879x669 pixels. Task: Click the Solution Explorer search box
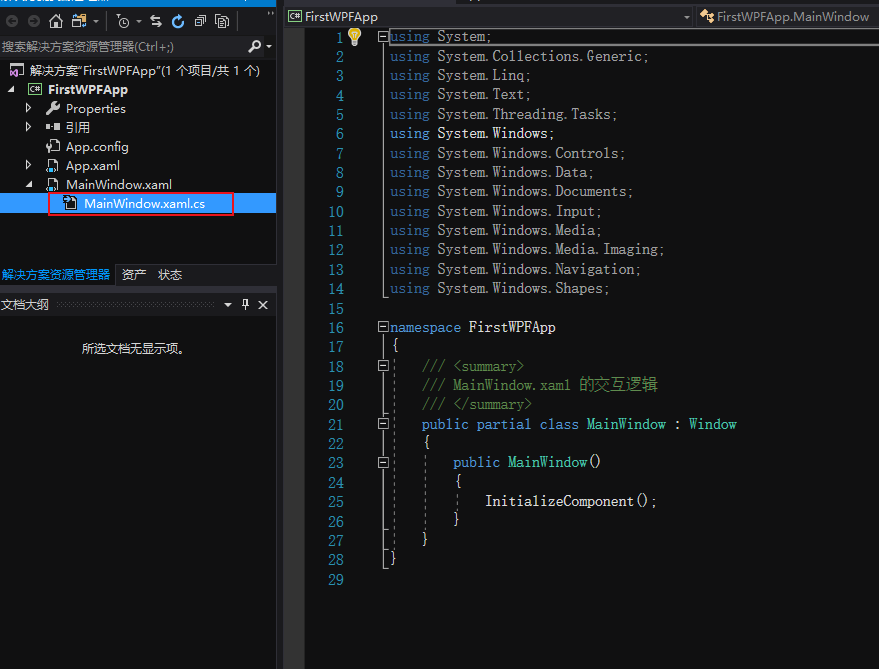(120, 46)
